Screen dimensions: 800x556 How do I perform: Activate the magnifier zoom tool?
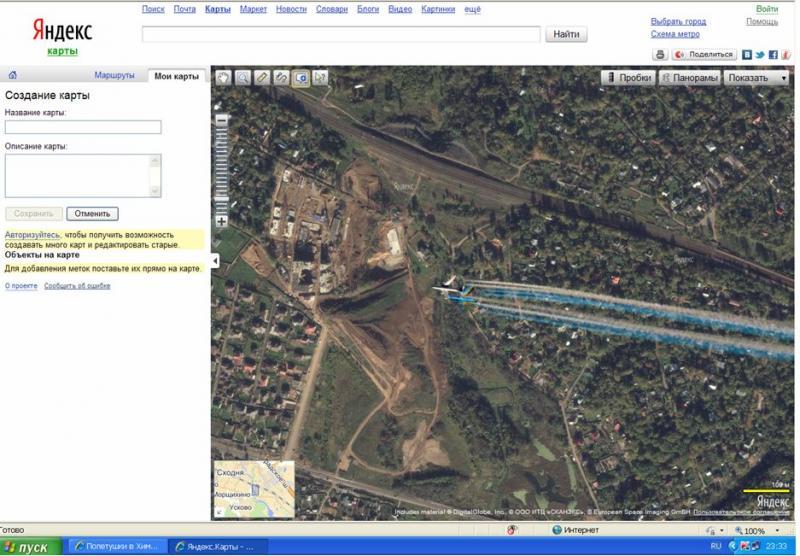pyautogui.click(x=242, y=77)
